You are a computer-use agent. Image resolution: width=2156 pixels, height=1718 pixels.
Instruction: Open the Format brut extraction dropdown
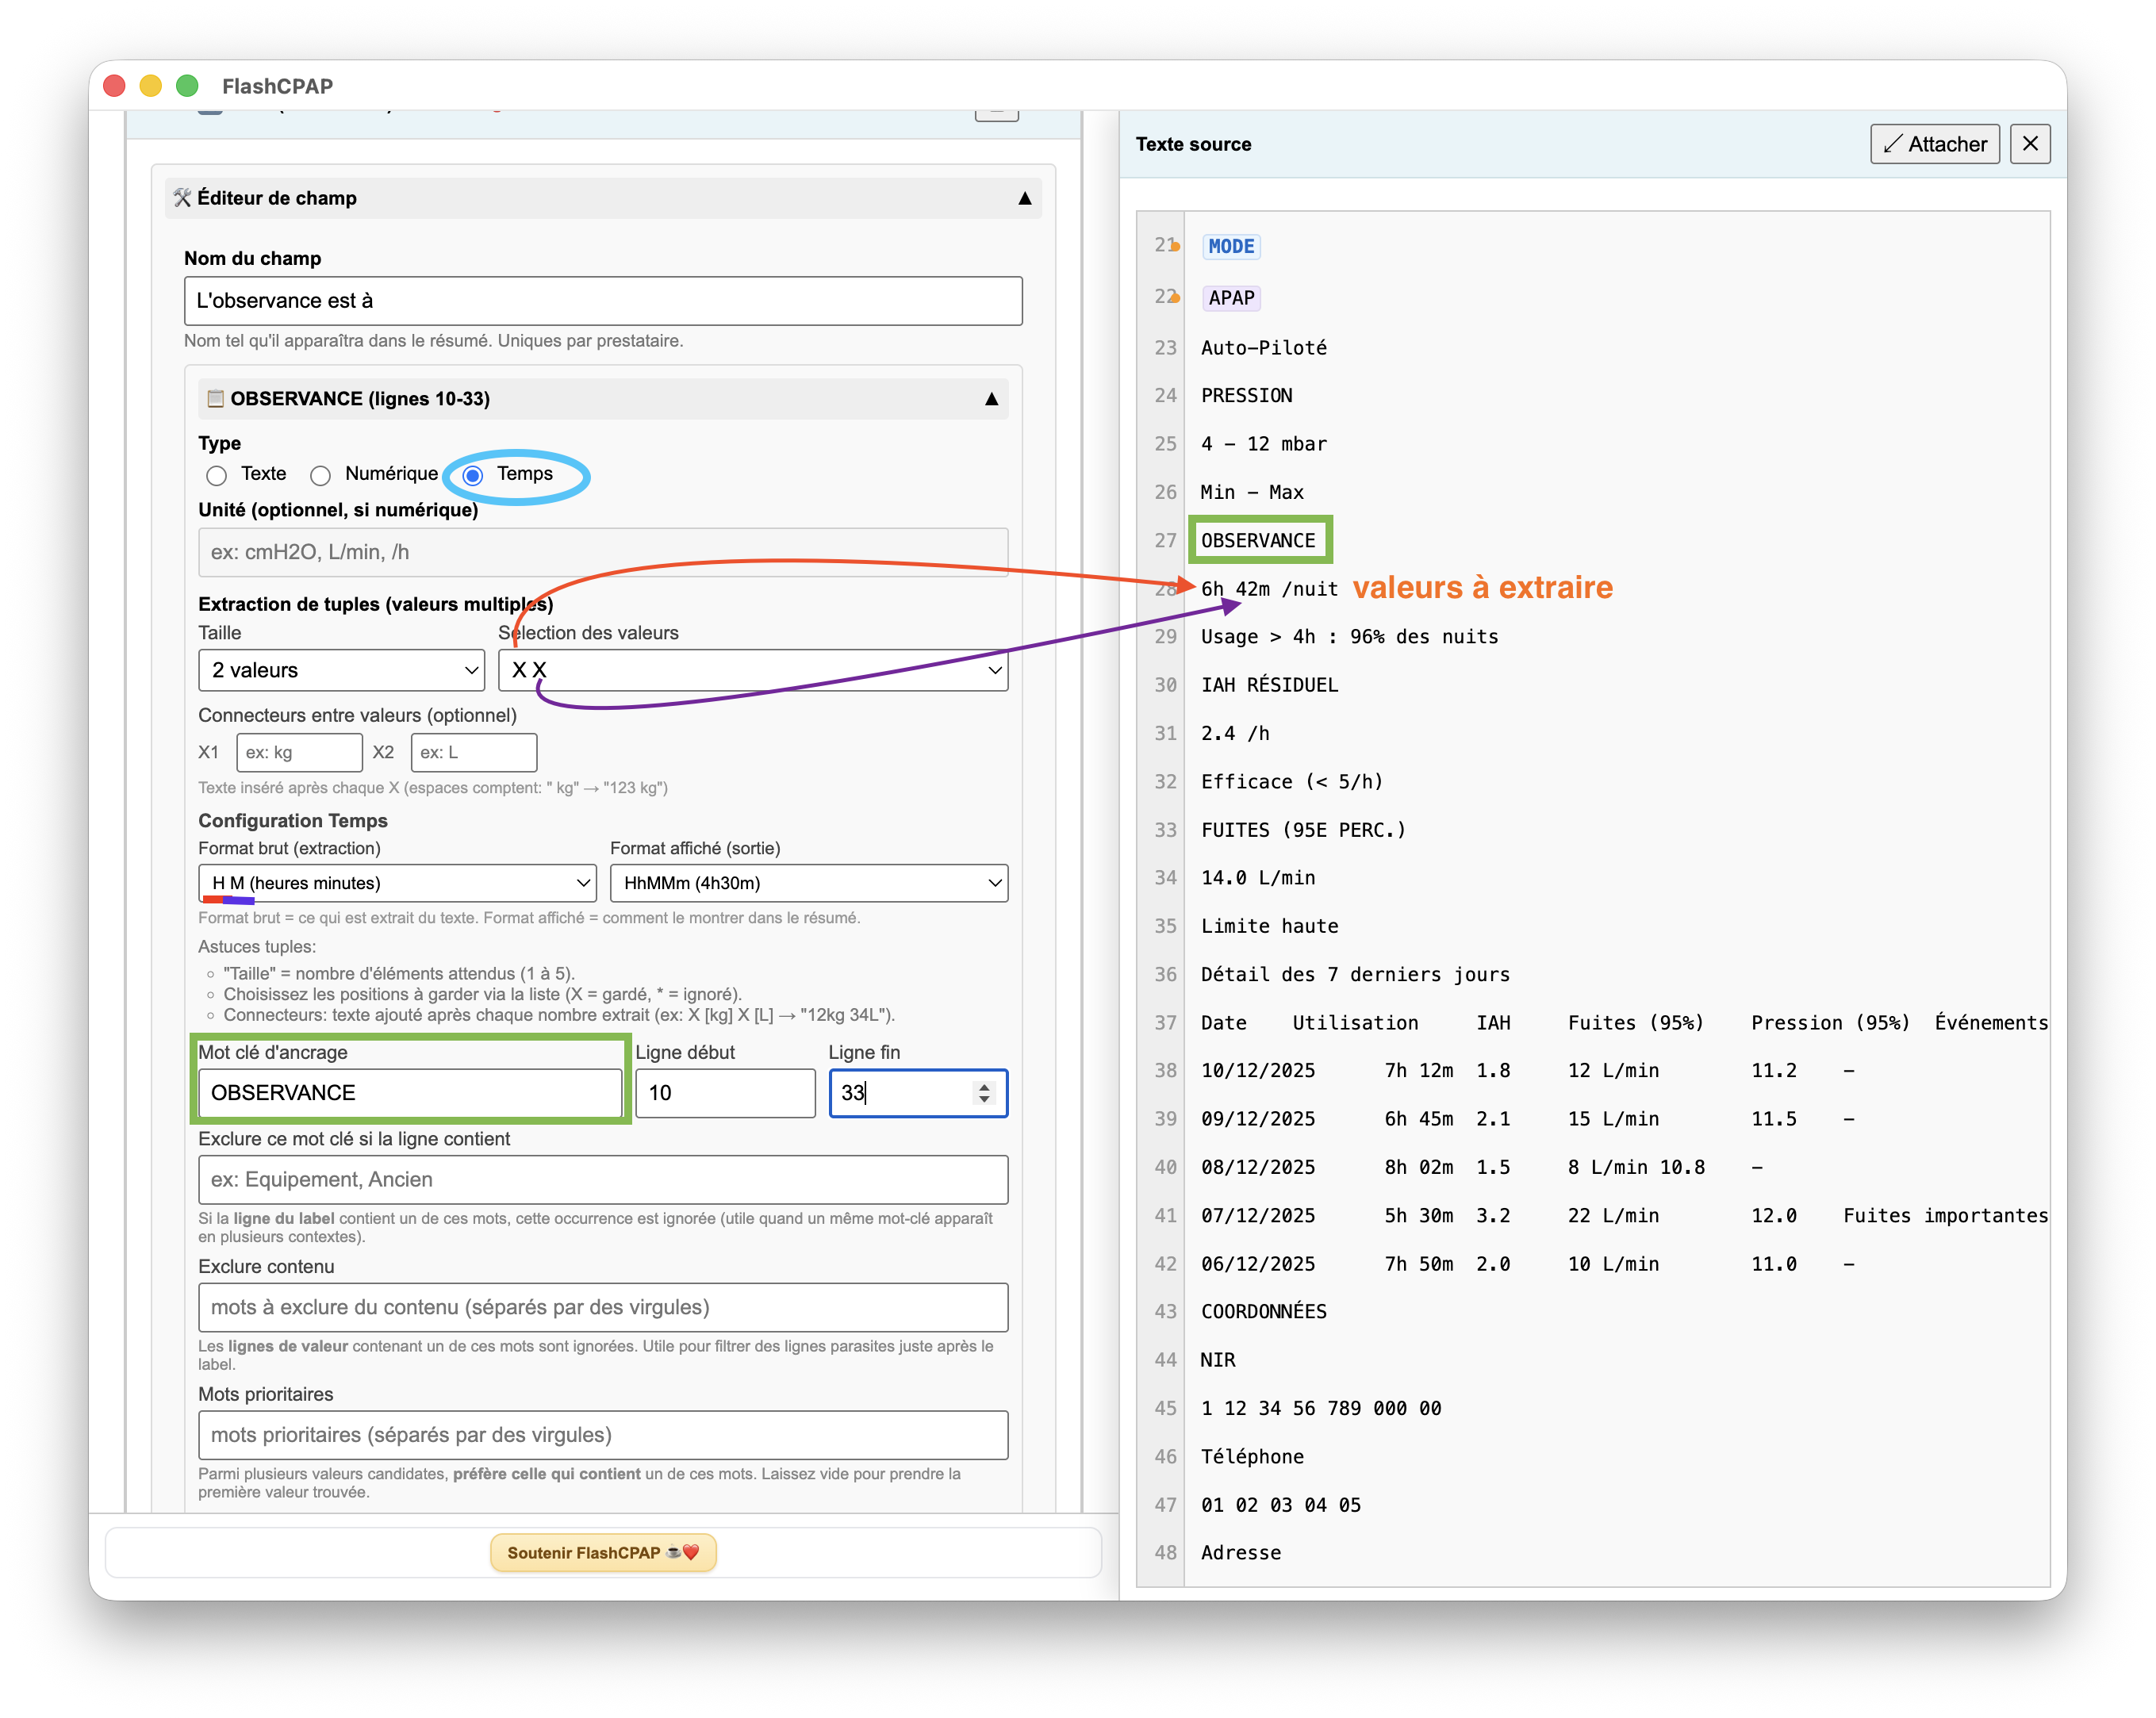[397, 883]
